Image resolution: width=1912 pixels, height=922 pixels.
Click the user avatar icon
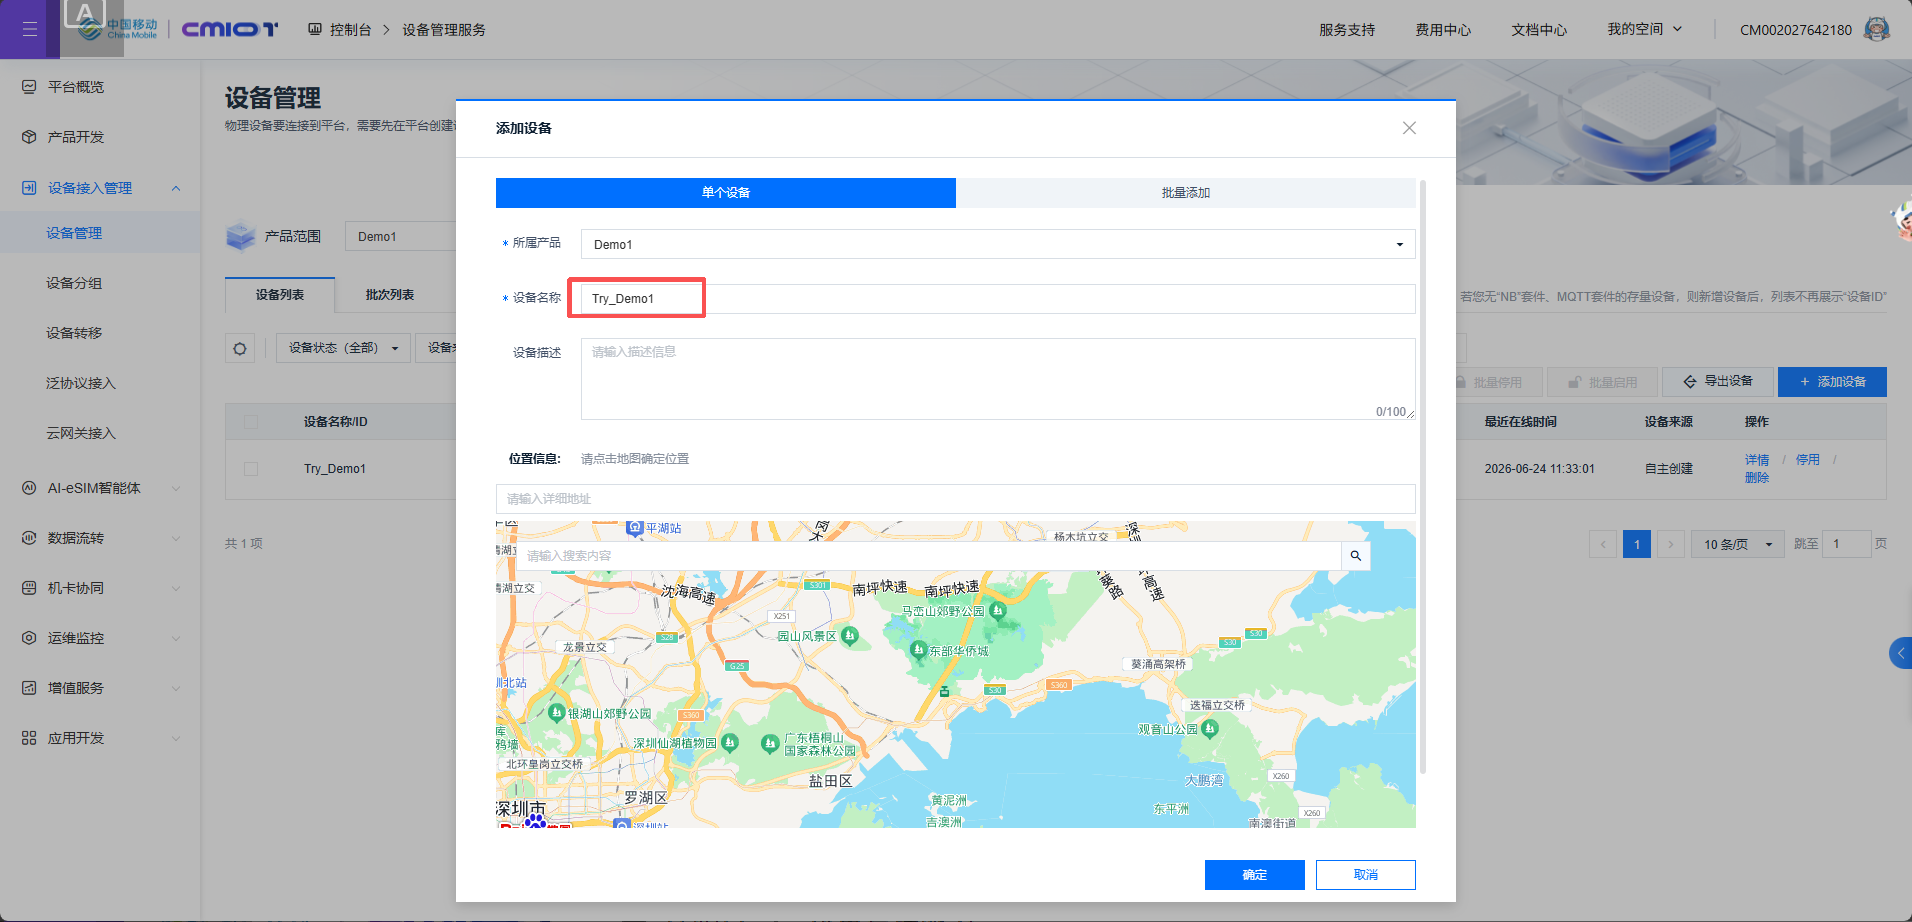[1877, 29]
